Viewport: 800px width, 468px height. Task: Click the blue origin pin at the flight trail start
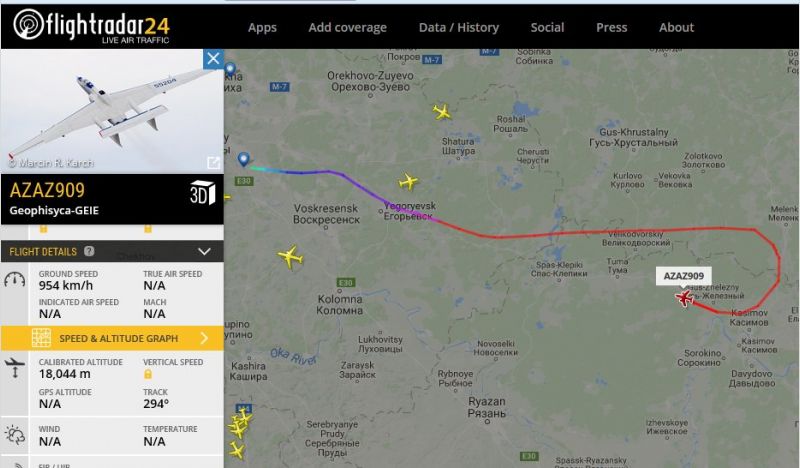tap(244, 159)
